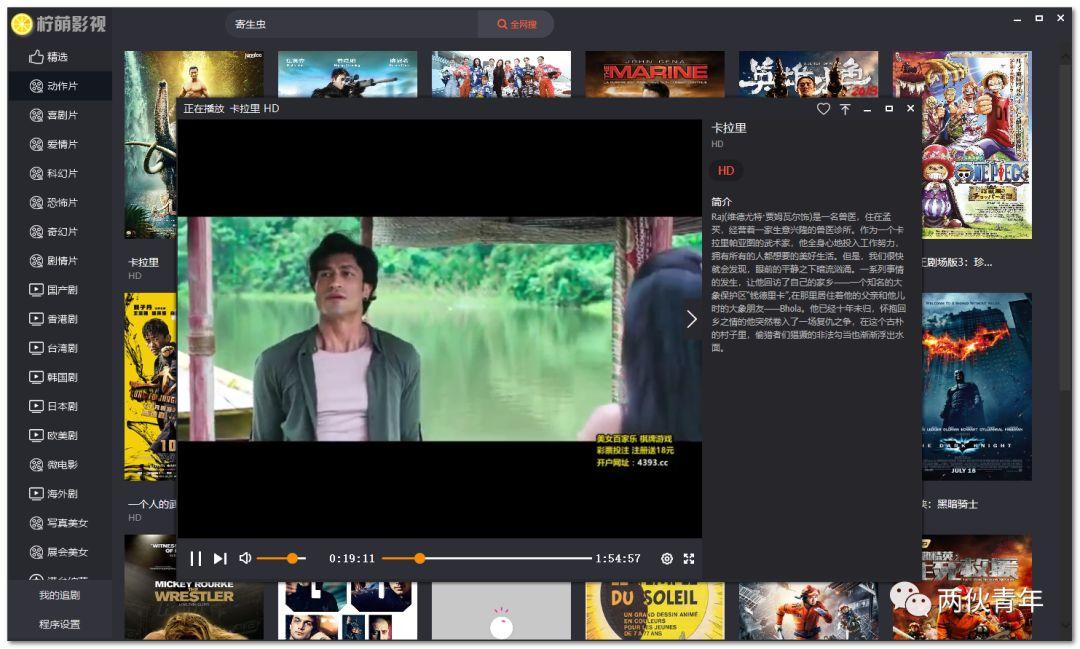This screenshot has height=649, width=1080.
Task: Pause the playing video
Action: tap(196, 559)
